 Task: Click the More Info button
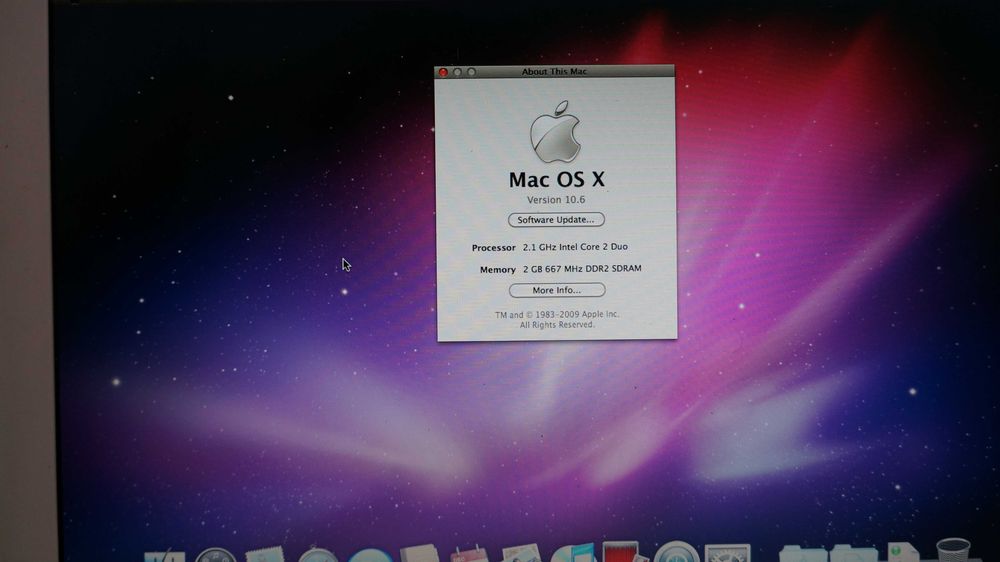coord(557,290)
